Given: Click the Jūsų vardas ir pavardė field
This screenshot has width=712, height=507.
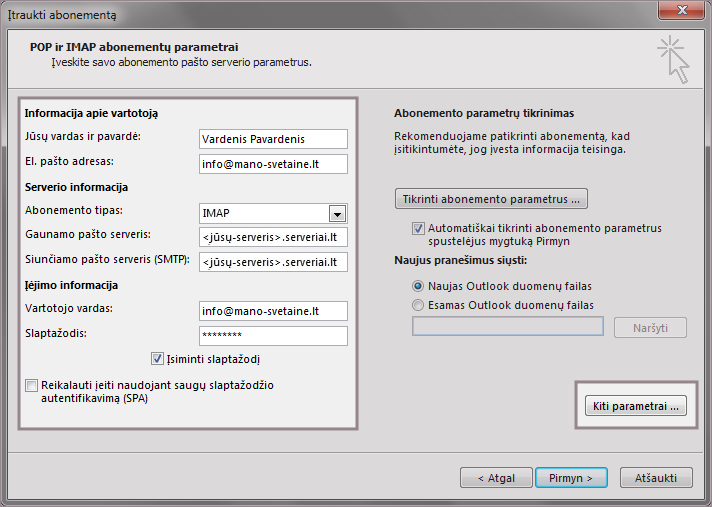Looking at the screenshot, I should 273,139.
